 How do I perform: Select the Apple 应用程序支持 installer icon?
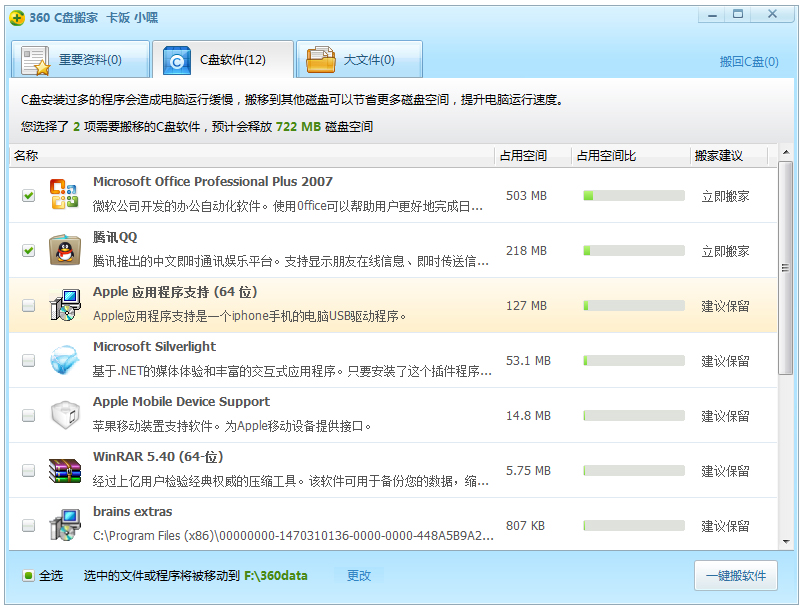pyautogui.click(x=64, y=305)
